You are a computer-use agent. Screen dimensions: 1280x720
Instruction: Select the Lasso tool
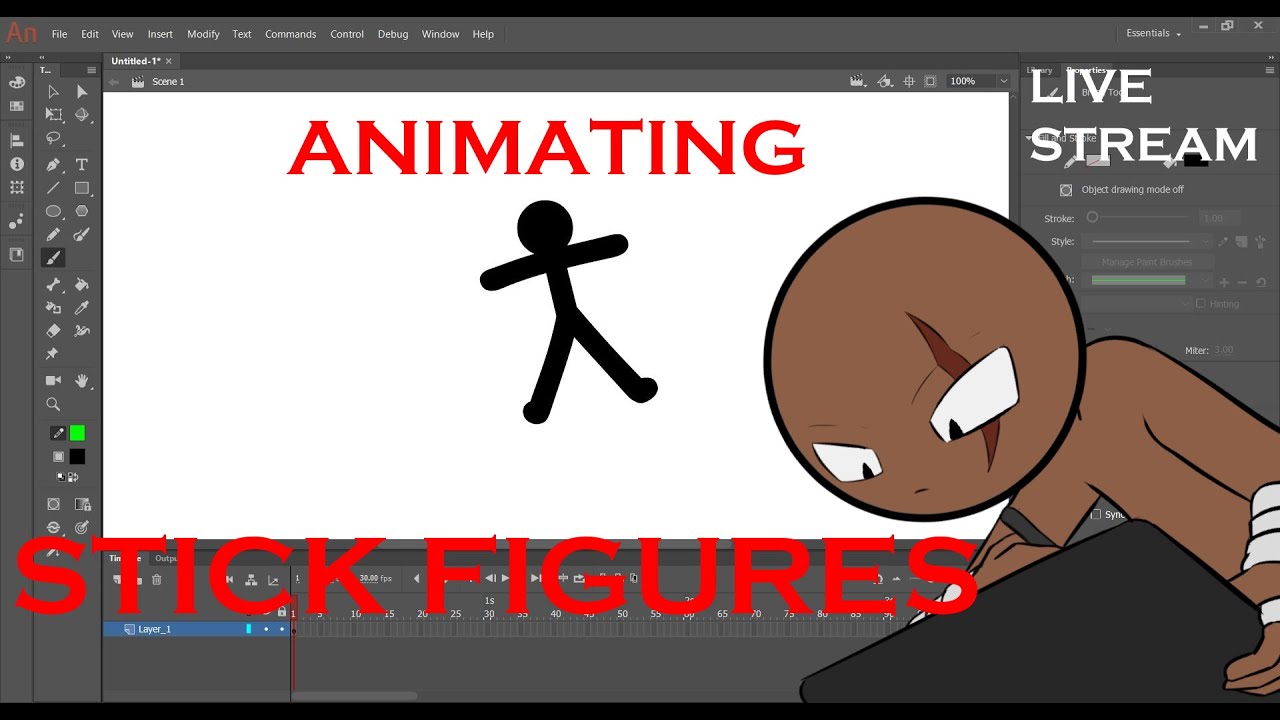(x=53, y=139)
